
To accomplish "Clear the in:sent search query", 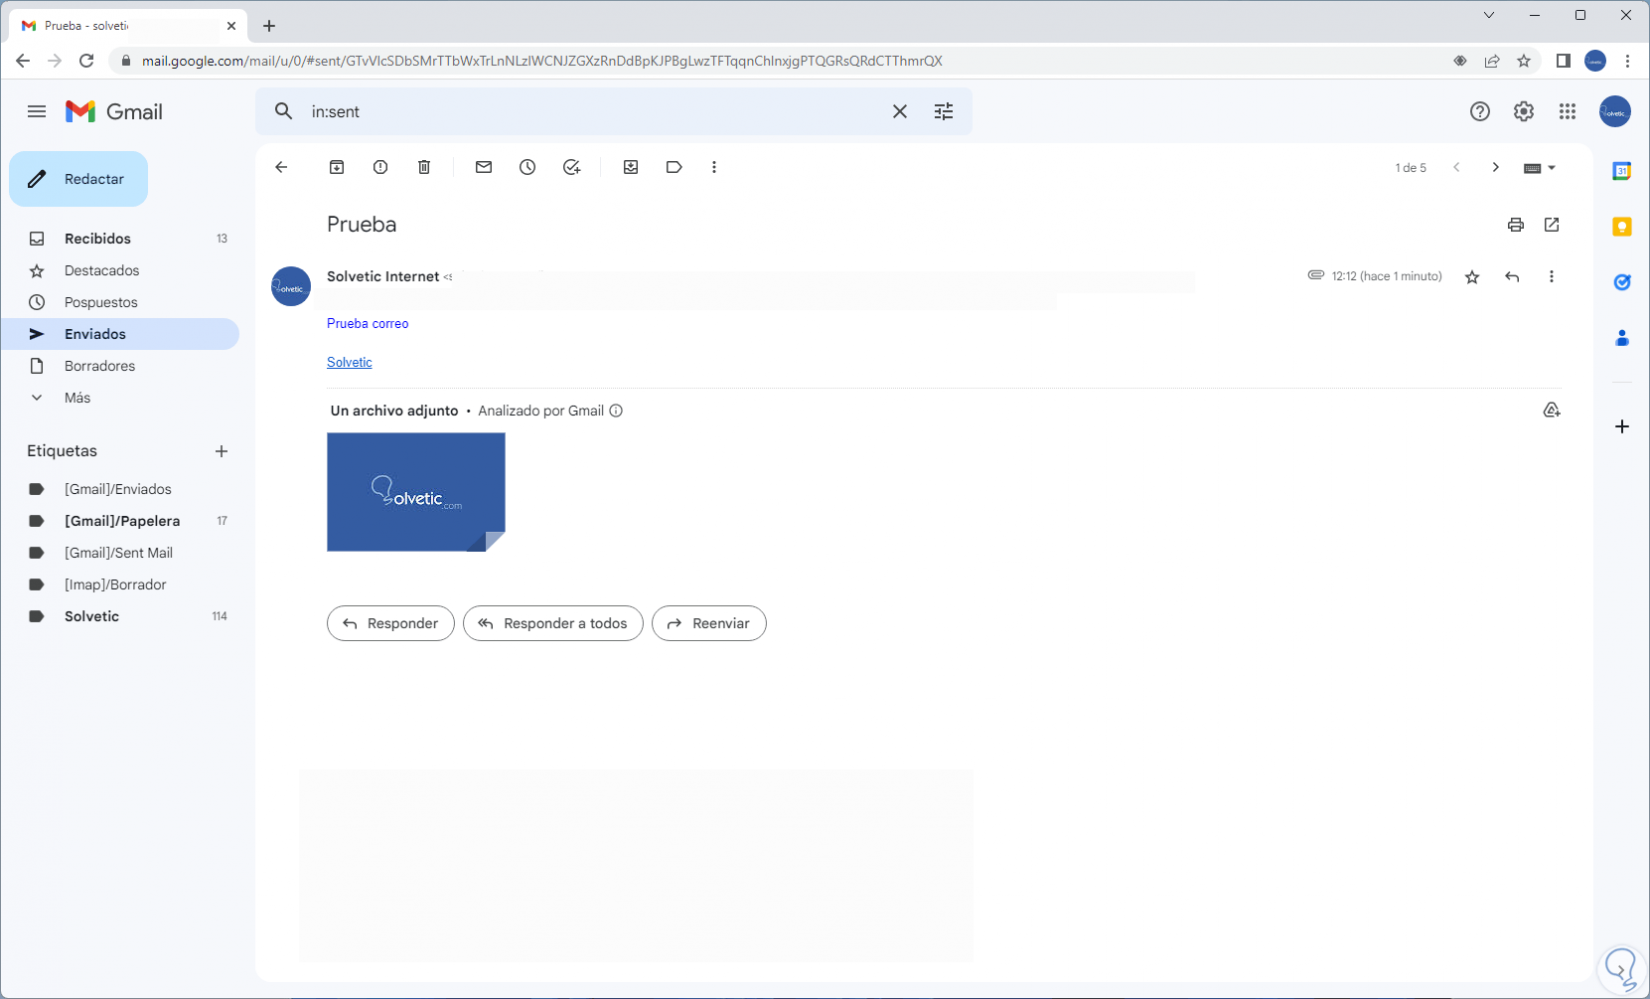I will [900, 111].
